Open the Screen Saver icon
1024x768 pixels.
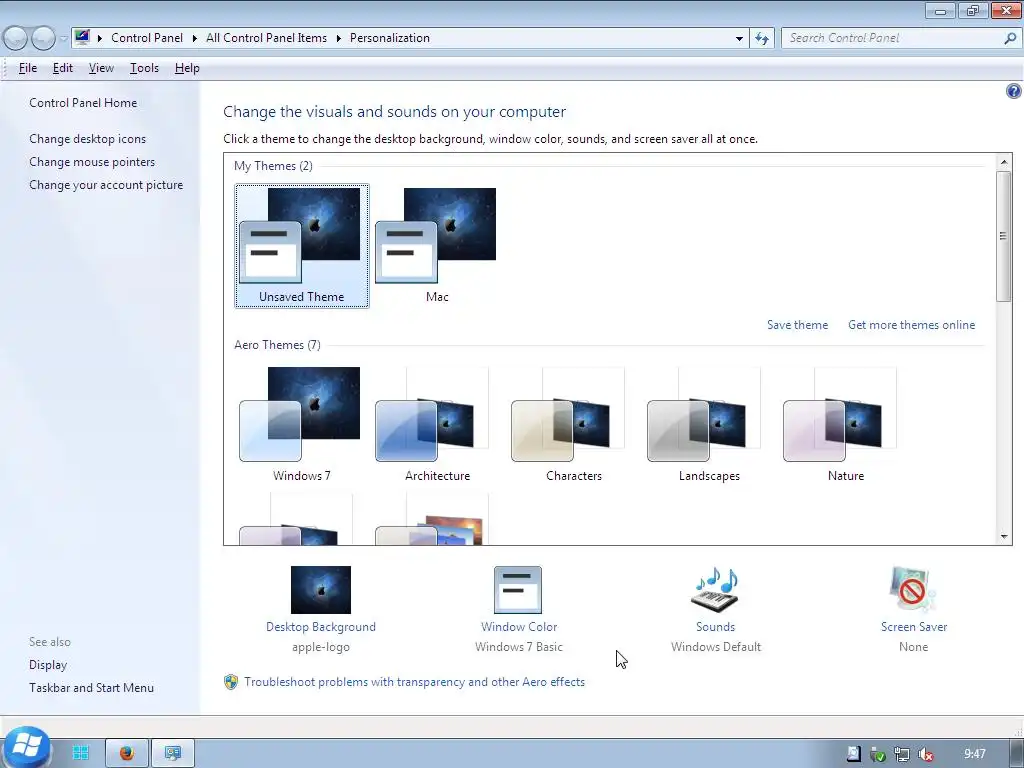(913, 590)
